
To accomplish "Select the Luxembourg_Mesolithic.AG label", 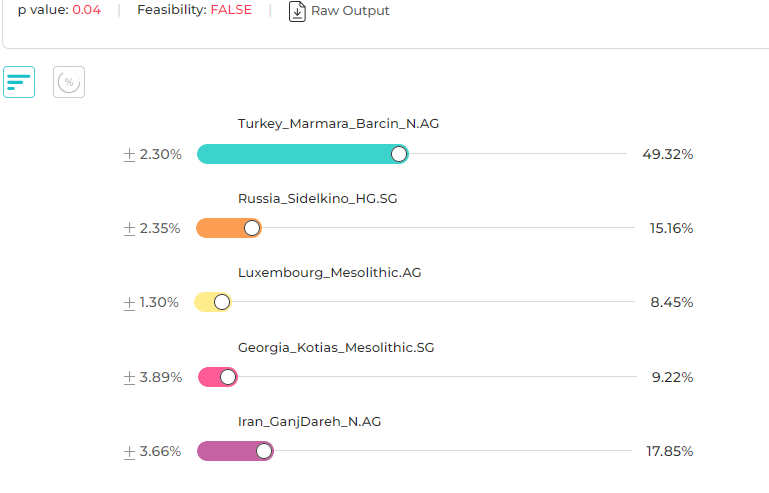I will tap(328, 273).
